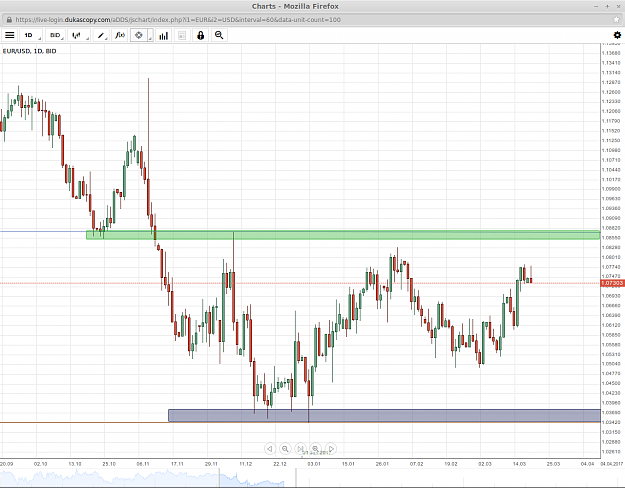Click the padlock site security icon
This screenshot has width=625, height=488.
(9, 20)
